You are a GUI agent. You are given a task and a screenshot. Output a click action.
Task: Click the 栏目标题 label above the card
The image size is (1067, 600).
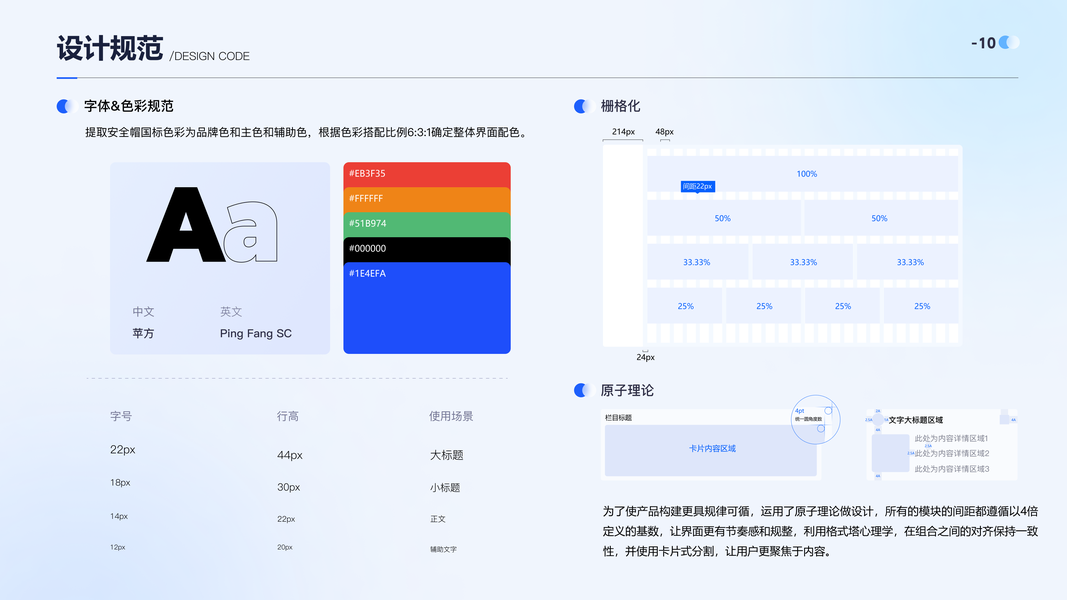[619, 418]
